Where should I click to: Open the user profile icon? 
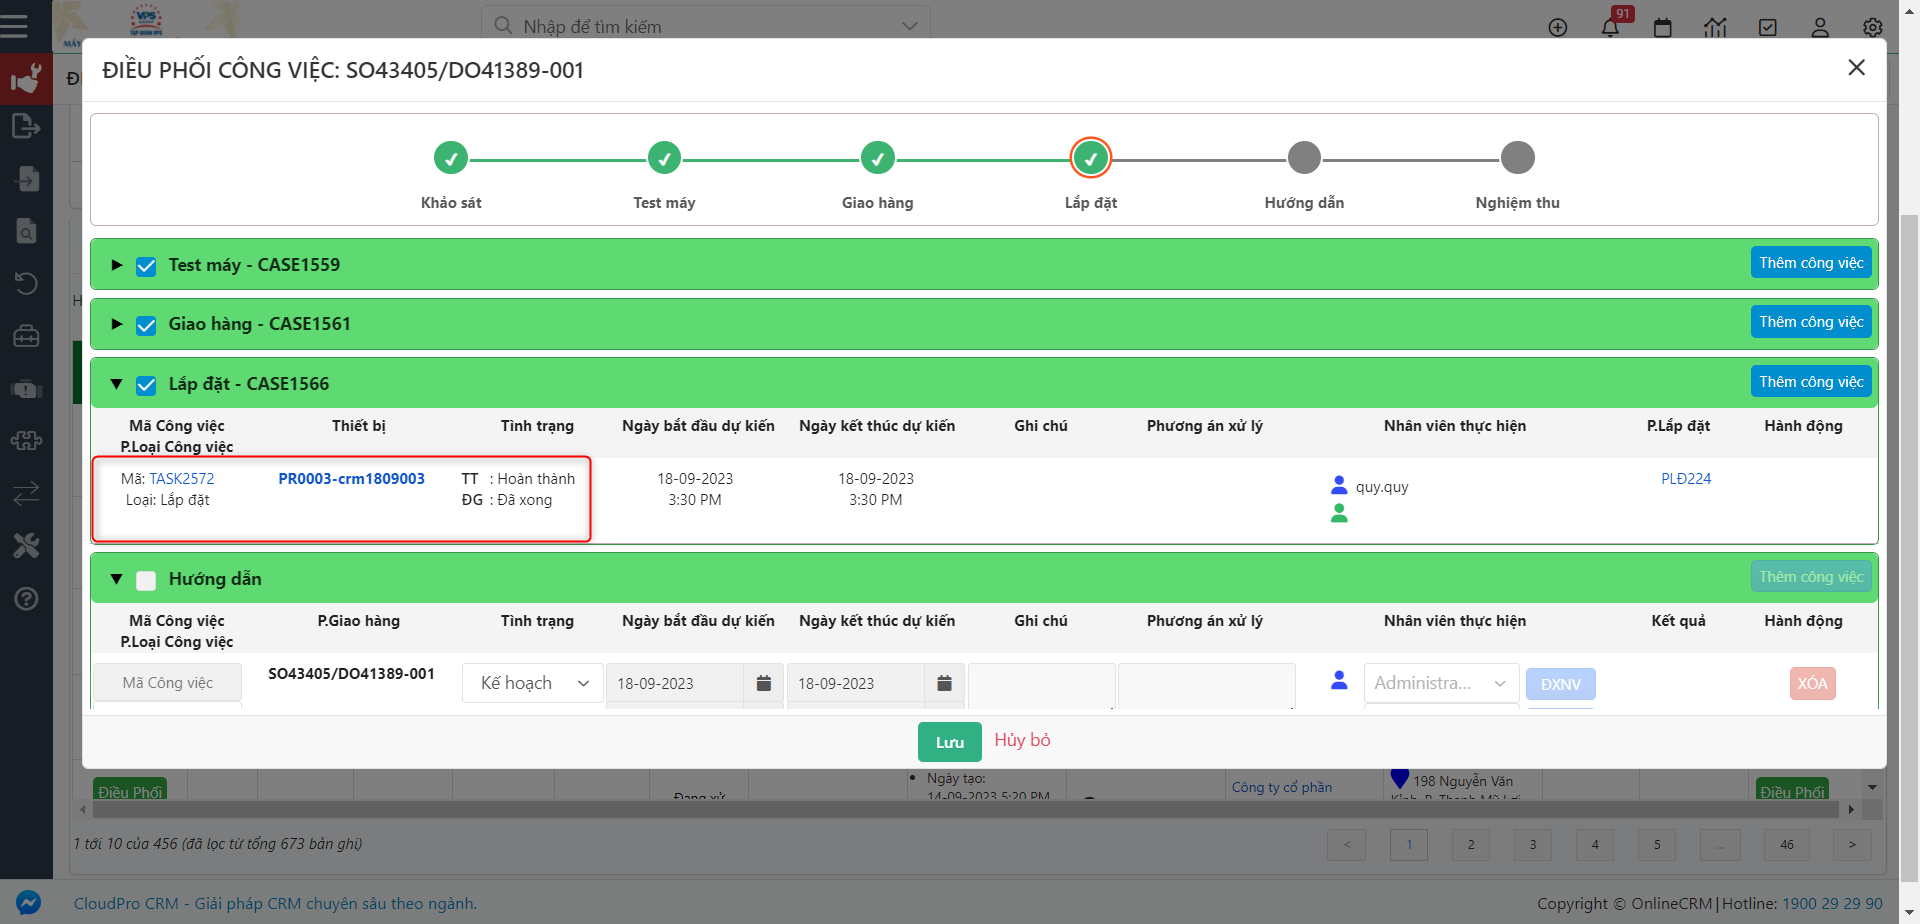pos(1820,28)
